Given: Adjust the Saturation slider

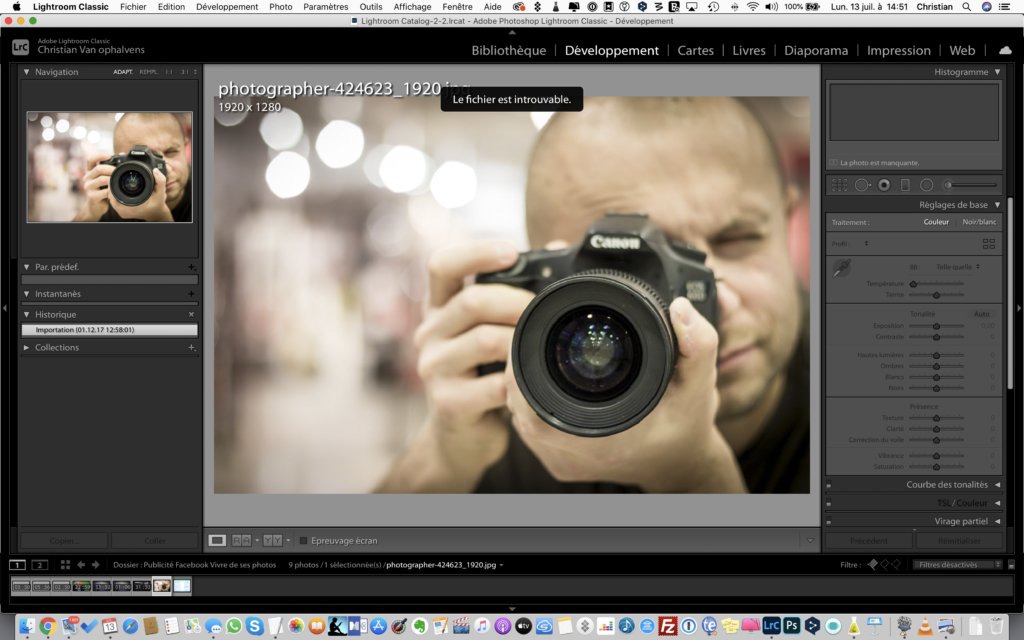Looking at the screenshot, I should click(936, 467).
